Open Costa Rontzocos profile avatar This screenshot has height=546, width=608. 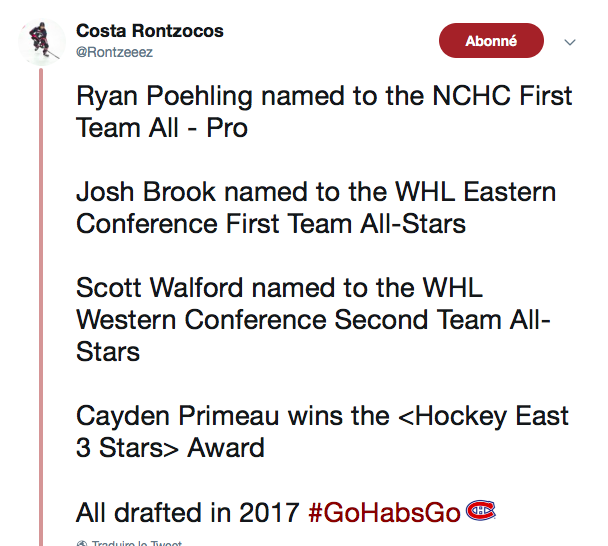[x=42, y=42]
